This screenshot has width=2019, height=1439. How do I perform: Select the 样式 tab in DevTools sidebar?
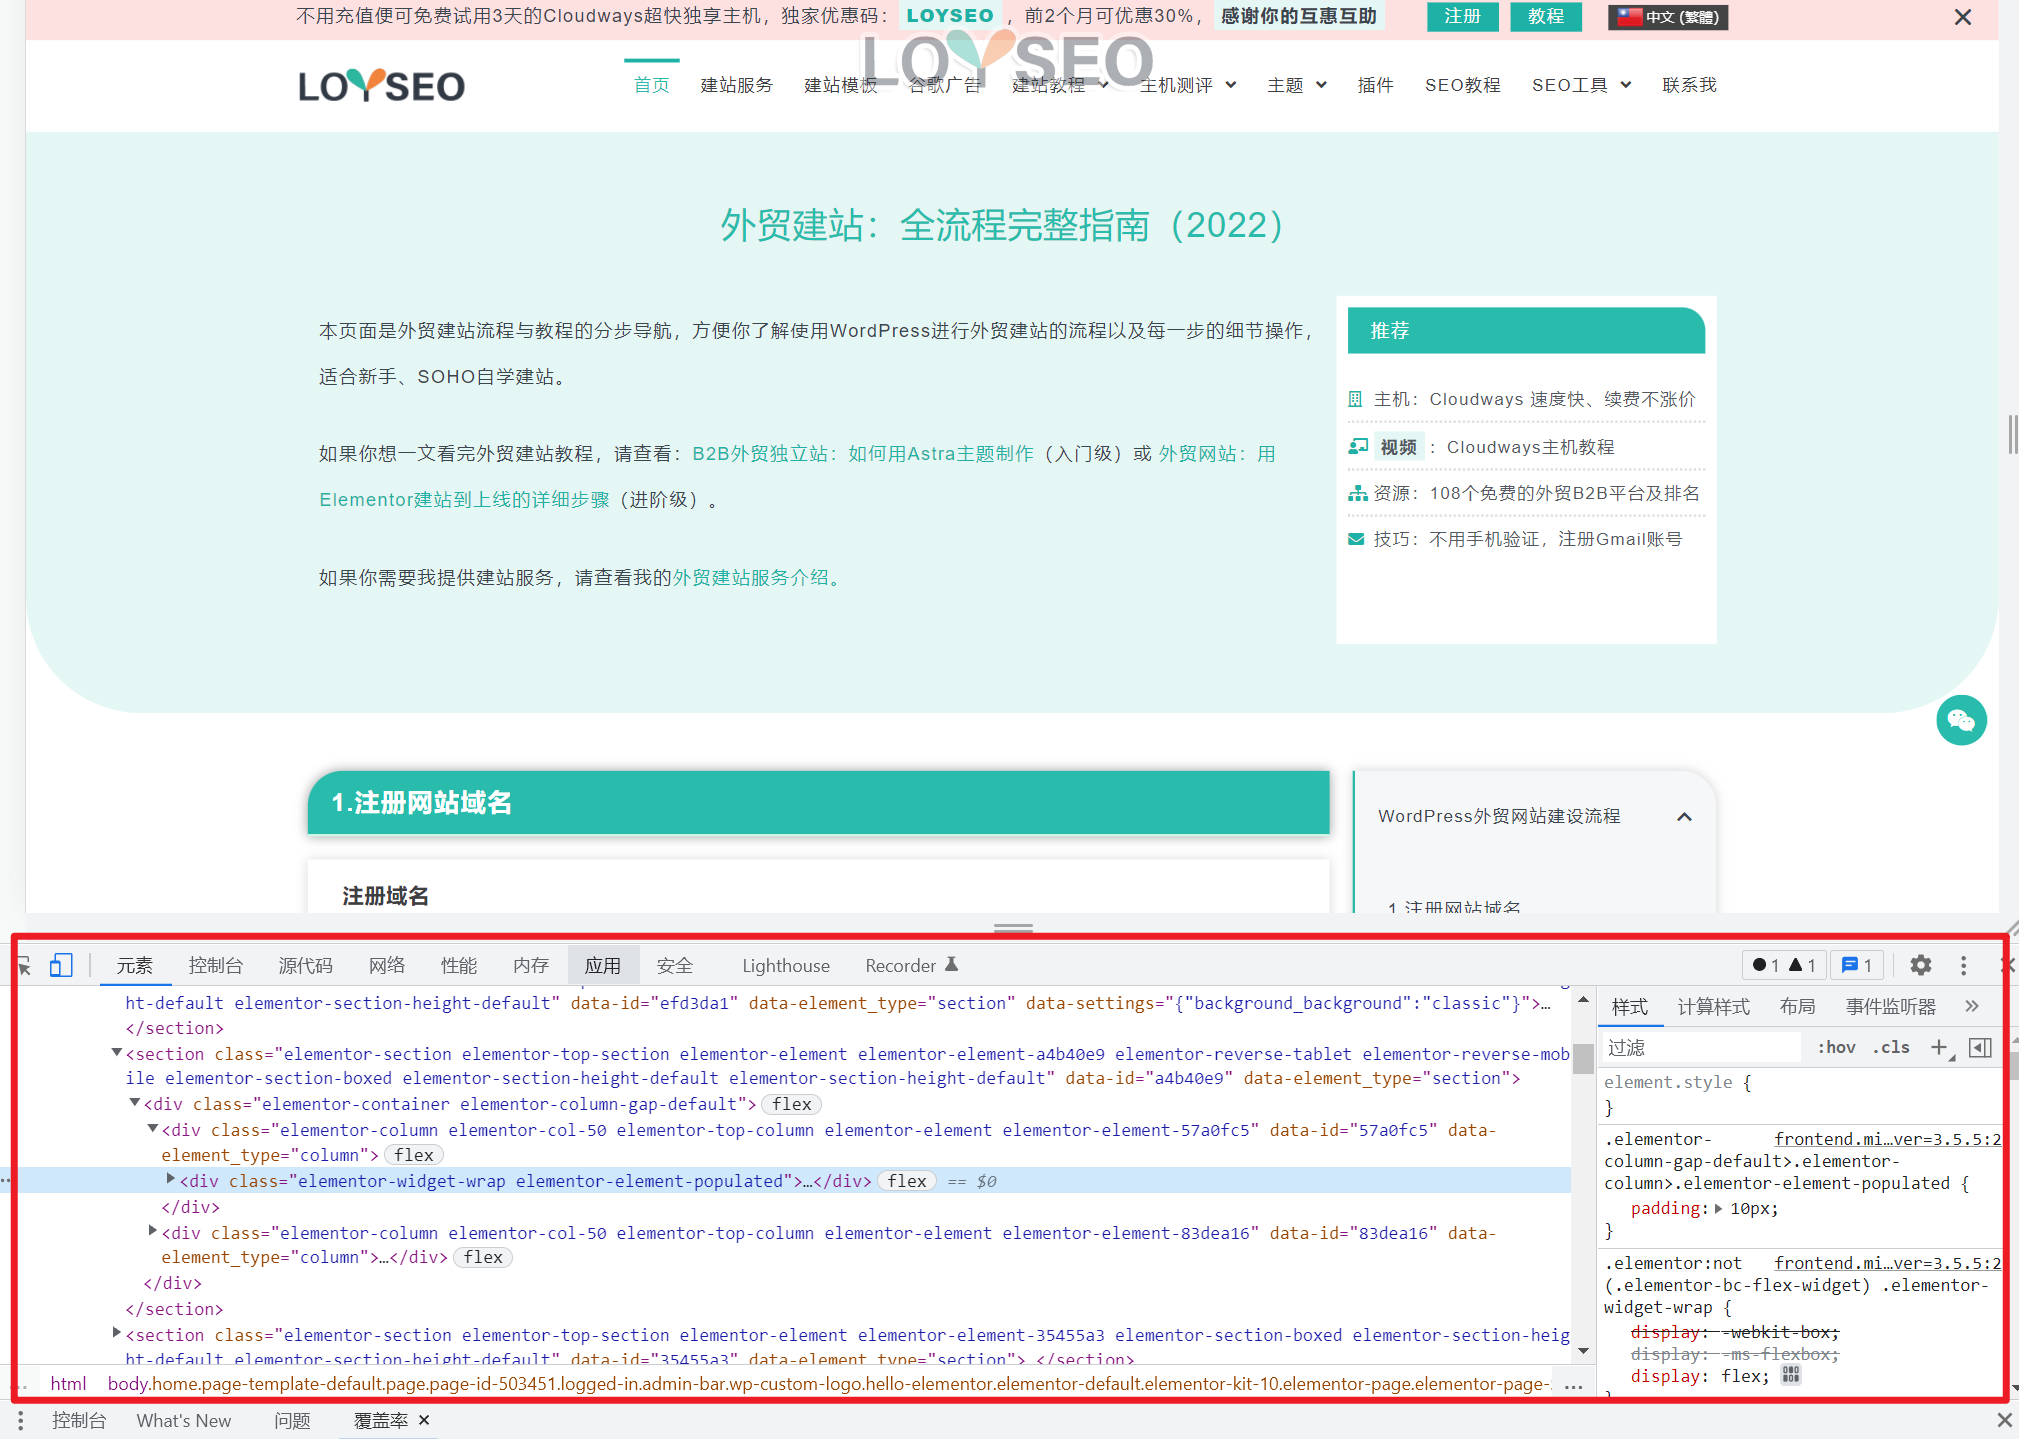(1633, 1004)
